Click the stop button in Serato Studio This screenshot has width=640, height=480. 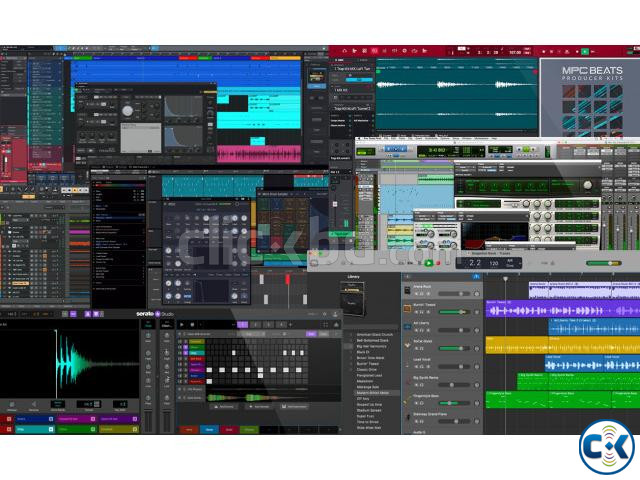point(192,324)
